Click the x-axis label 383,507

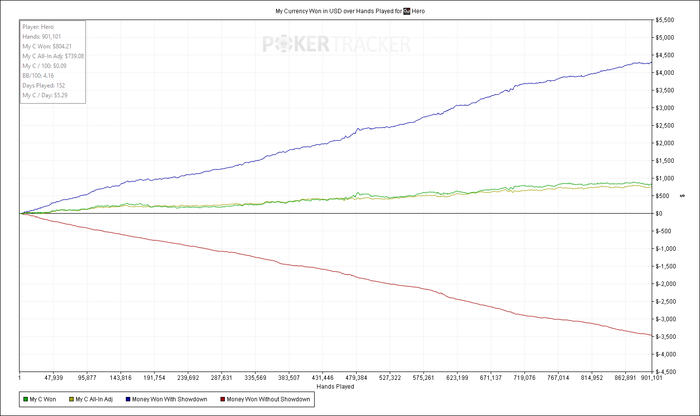(289, 378)
